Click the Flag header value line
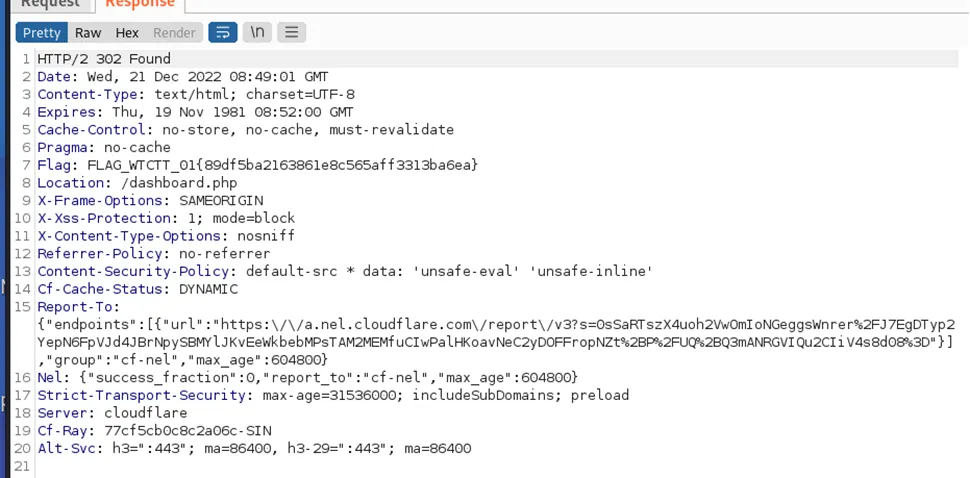 258,165
